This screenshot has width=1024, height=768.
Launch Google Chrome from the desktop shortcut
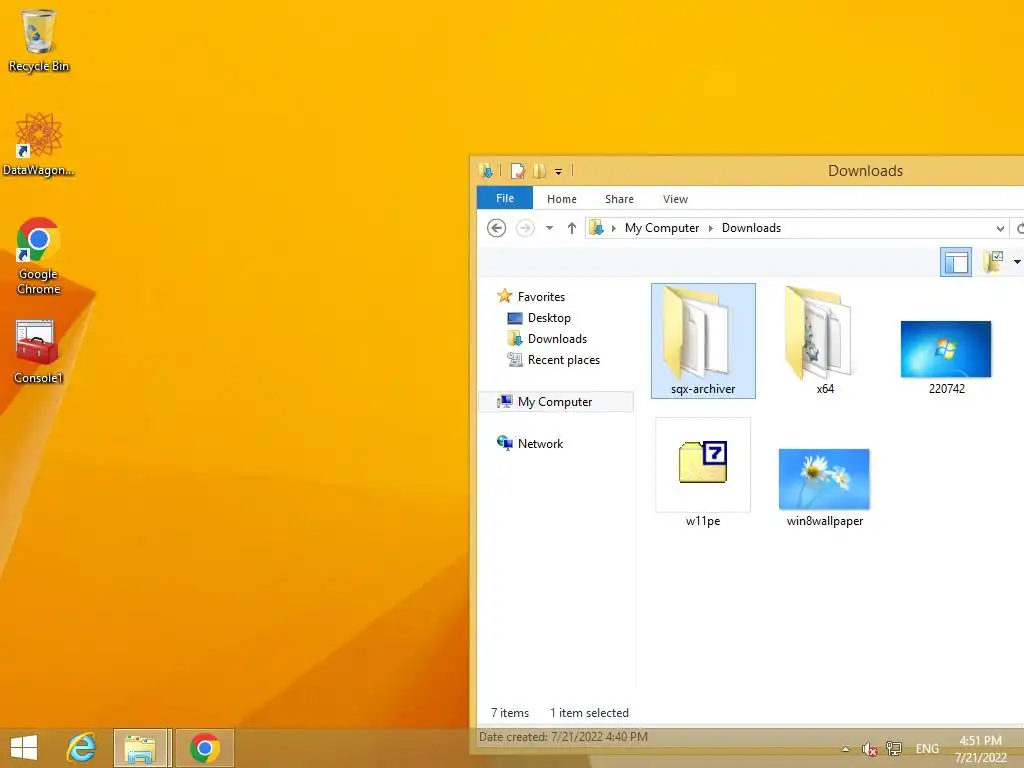point(39,256)
